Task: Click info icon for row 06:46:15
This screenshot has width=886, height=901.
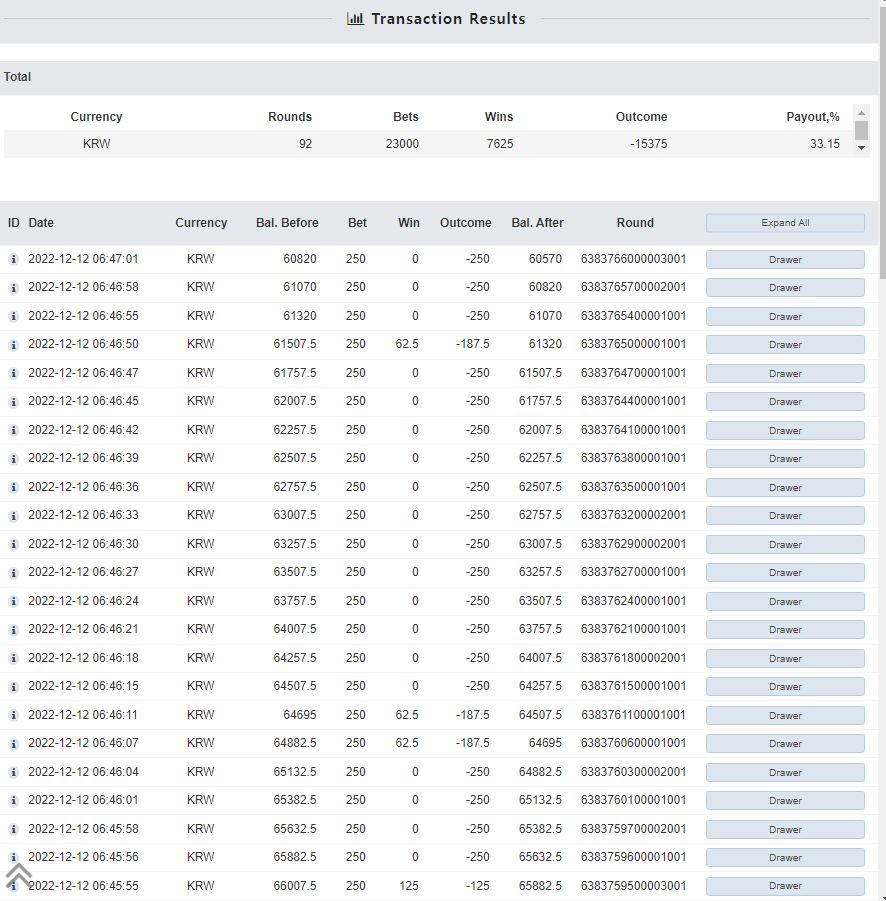Action: tap(14, 687)
